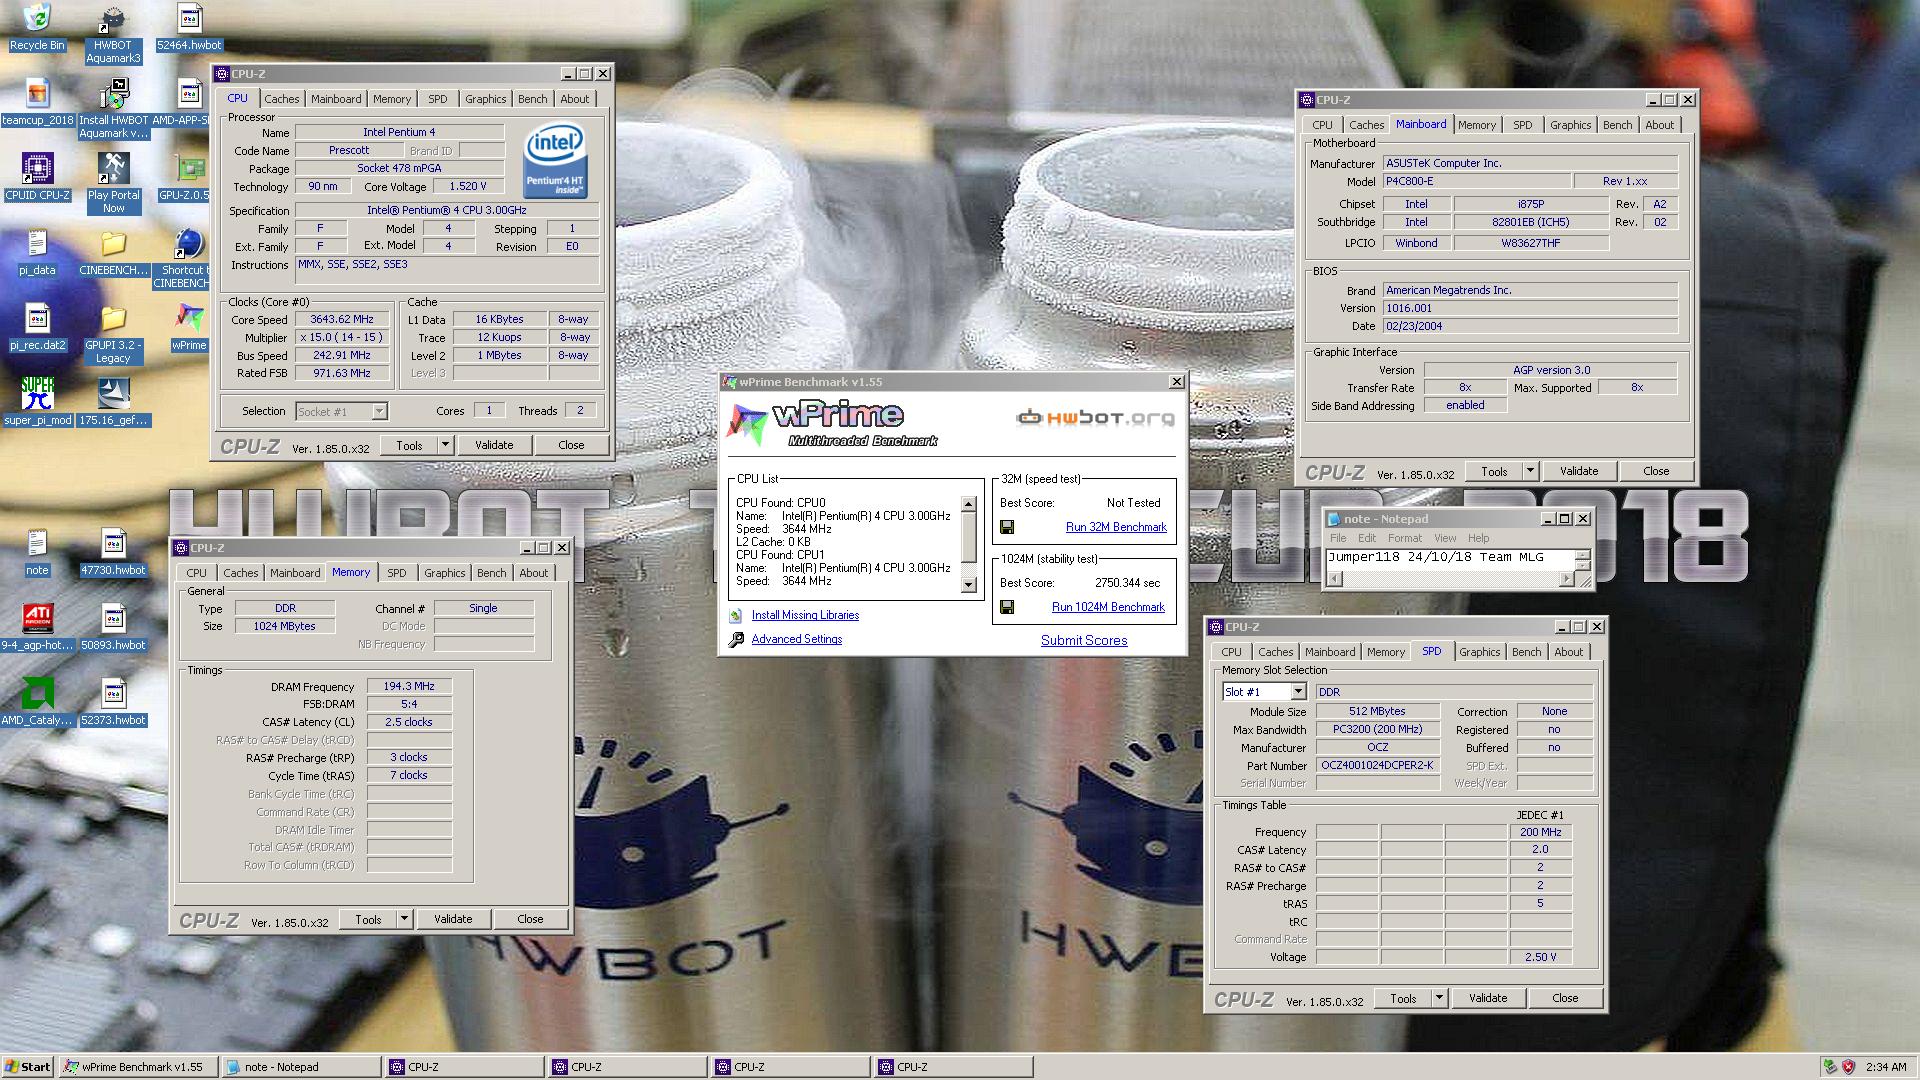Open pi_data file icon

click(37, 252)
